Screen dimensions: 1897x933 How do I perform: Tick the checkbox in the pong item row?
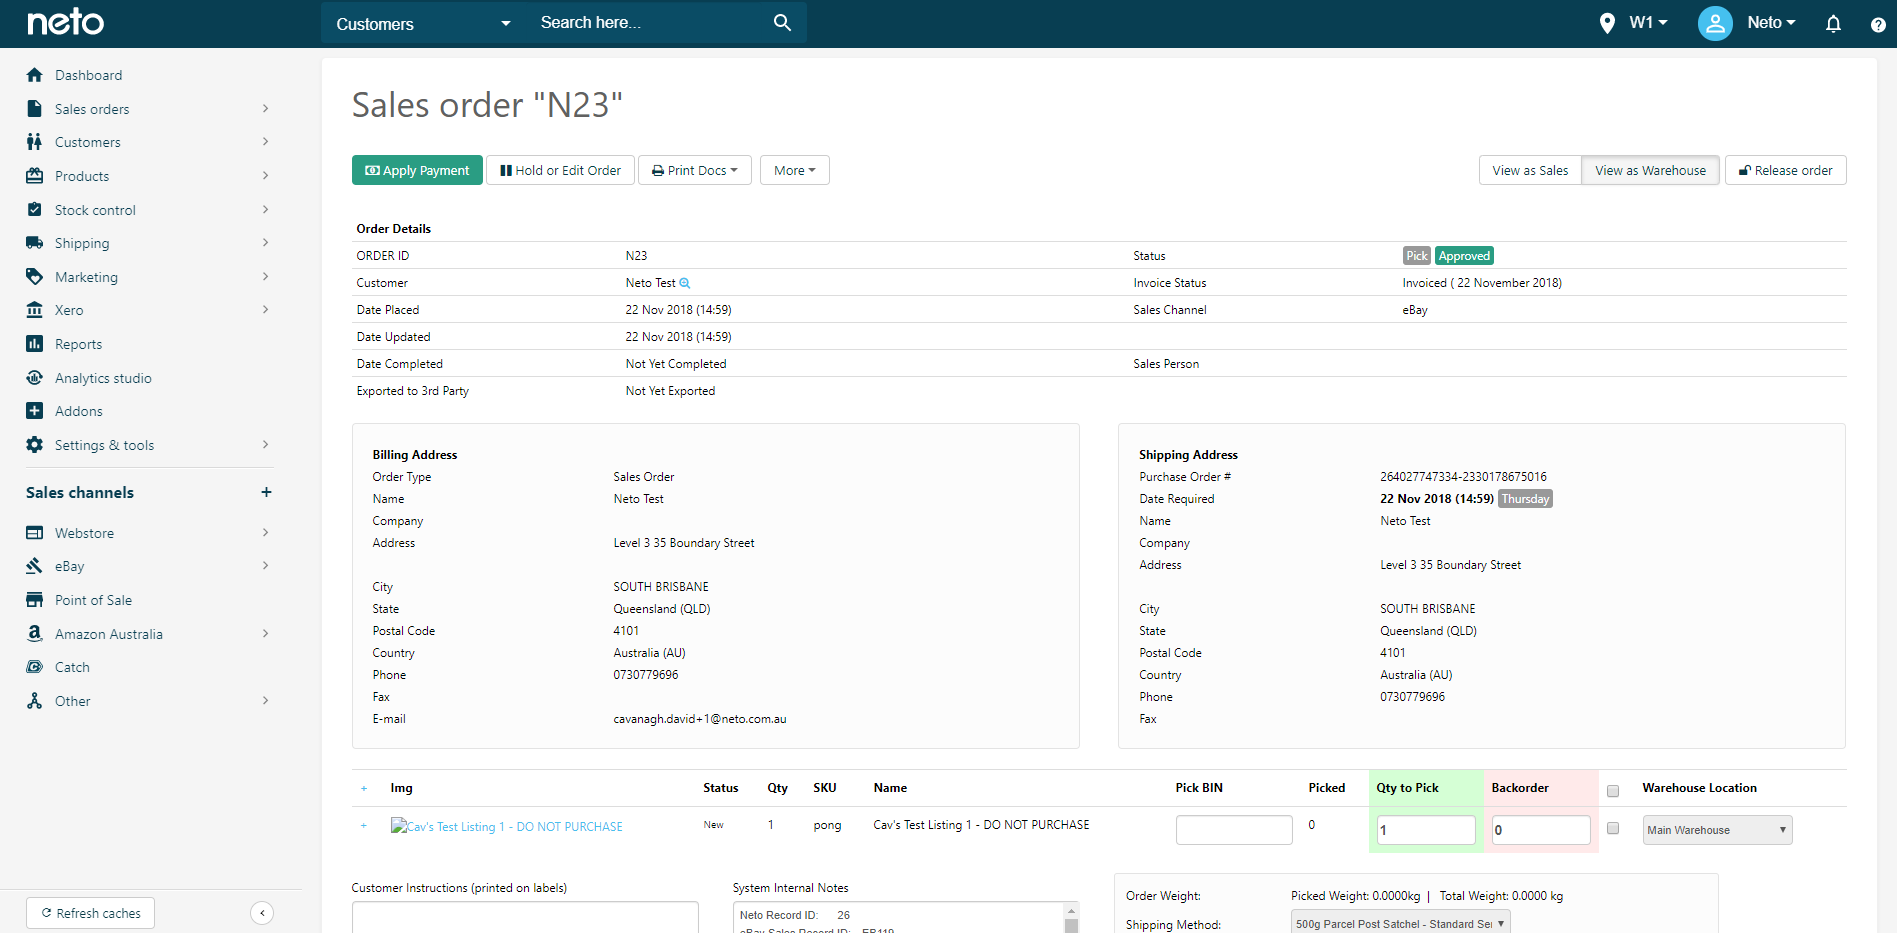coord(1612,828)
